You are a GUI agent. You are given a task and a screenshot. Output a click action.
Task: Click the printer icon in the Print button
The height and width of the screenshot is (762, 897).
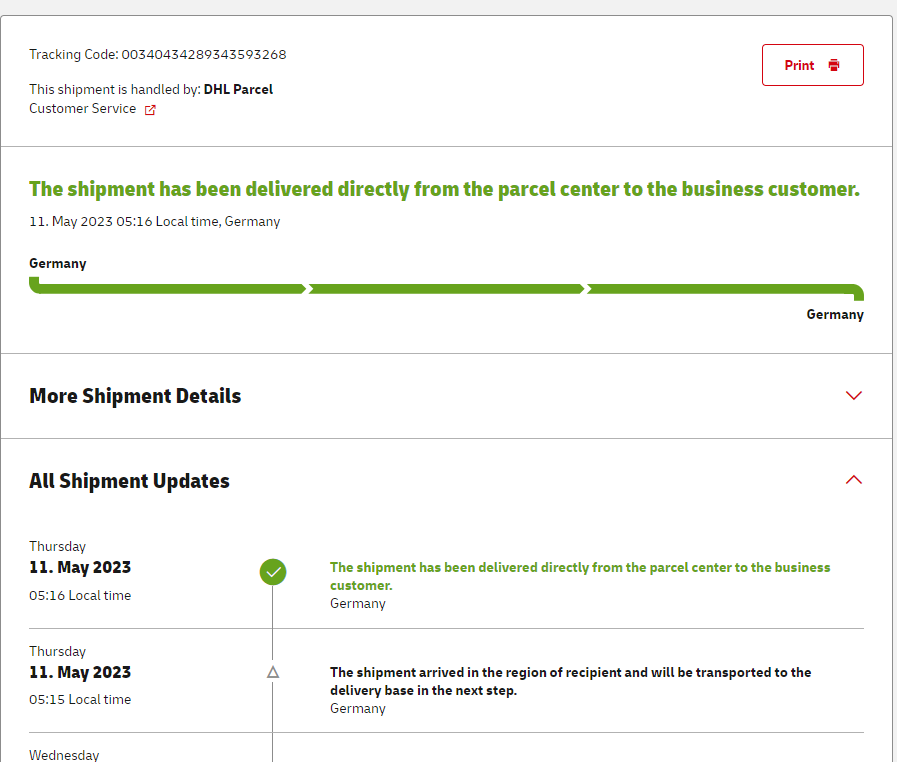click(834, 65)
